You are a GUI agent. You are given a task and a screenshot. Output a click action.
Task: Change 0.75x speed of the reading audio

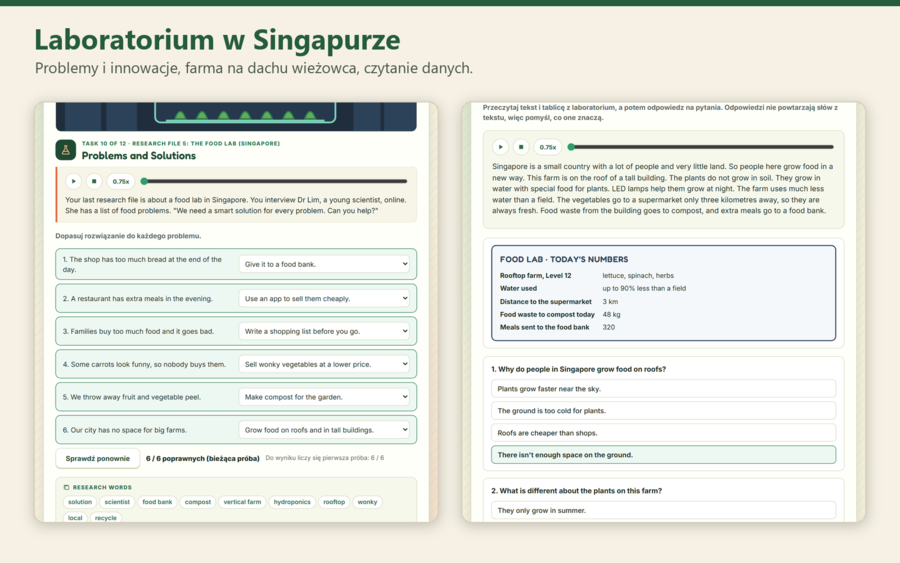click(x=548, y=147)
